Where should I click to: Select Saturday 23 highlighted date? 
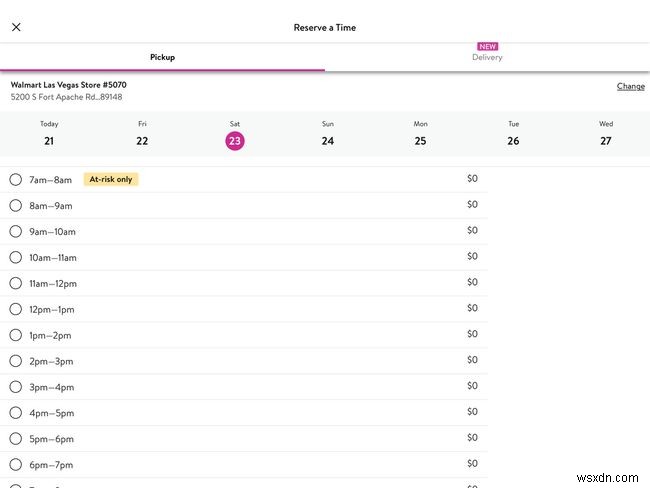[x=235, y=140]
